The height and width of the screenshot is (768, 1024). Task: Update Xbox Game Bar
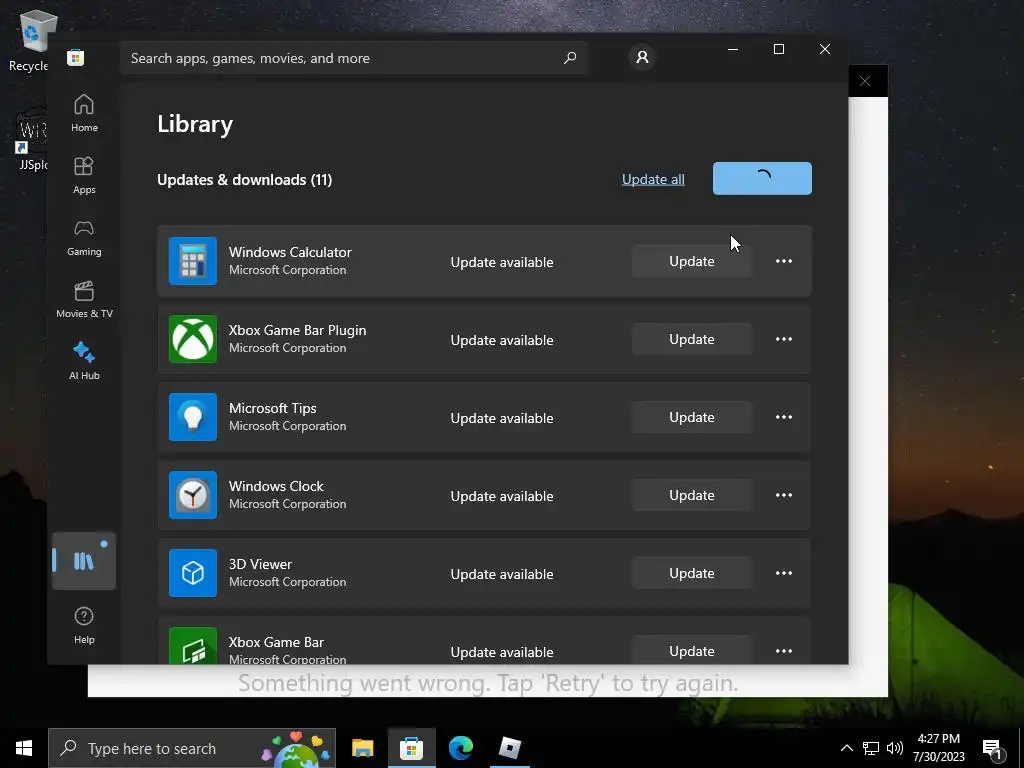[x=692, y=650]
